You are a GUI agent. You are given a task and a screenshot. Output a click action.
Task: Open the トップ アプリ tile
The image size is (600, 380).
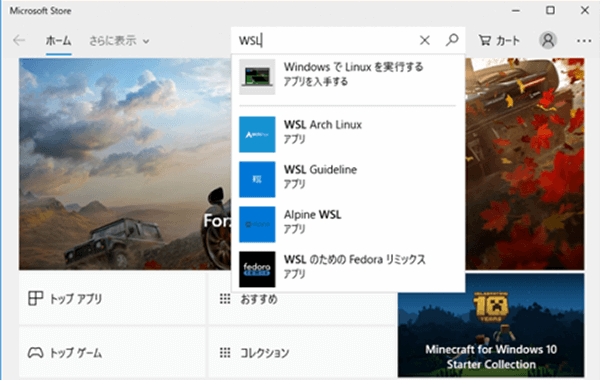click(112, 298)
